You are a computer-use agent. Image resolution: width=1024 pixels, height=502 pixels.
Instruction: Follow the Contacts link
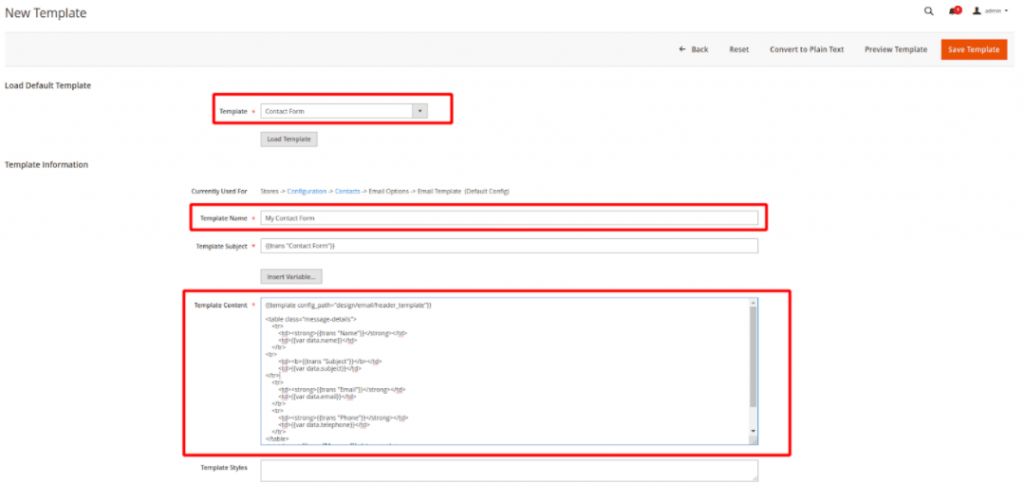348,190
